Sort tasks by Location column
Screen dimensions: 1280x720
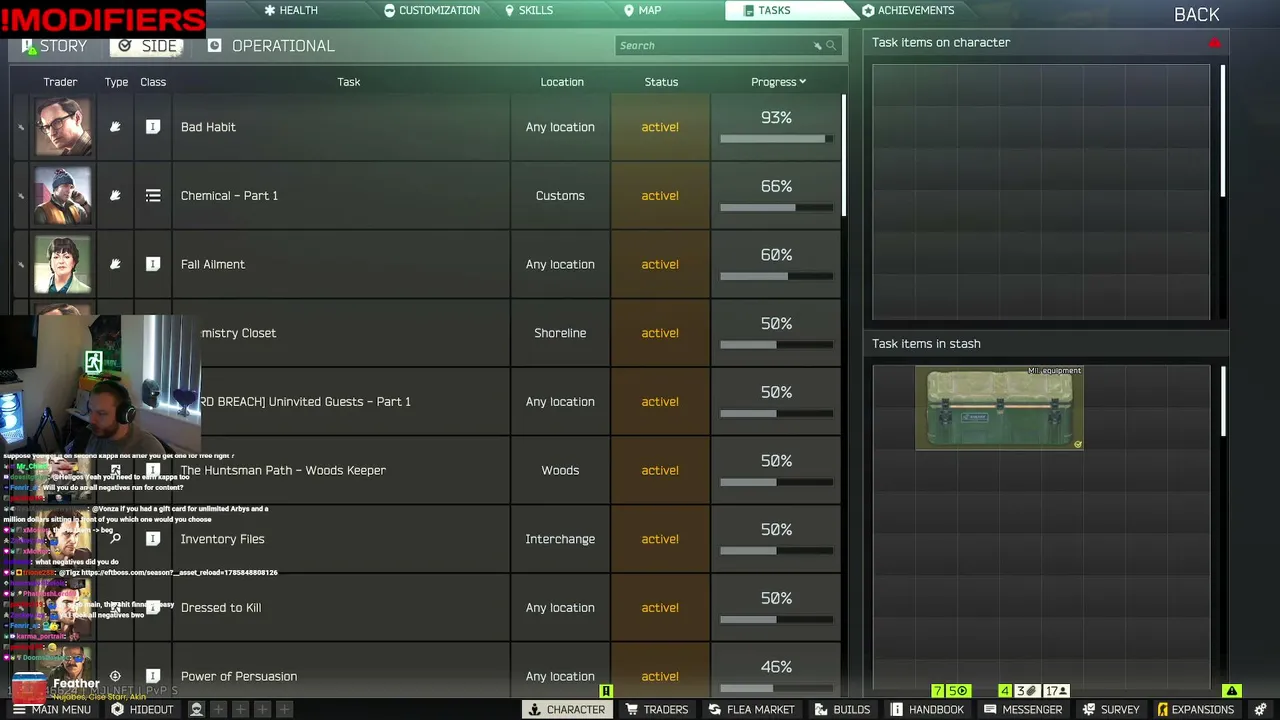point(562,82)
